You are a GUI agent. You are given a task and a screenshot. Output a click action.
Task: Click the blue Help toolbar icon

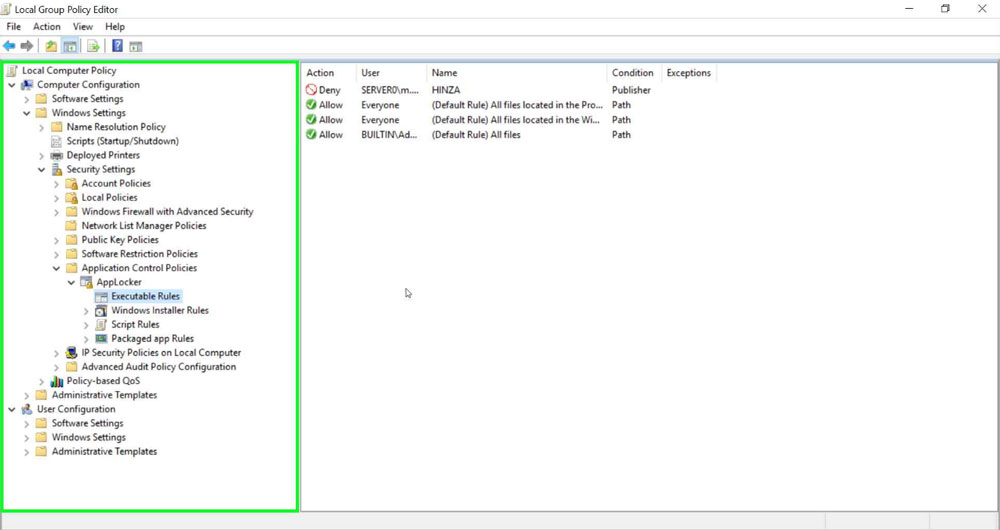(117, 46)
